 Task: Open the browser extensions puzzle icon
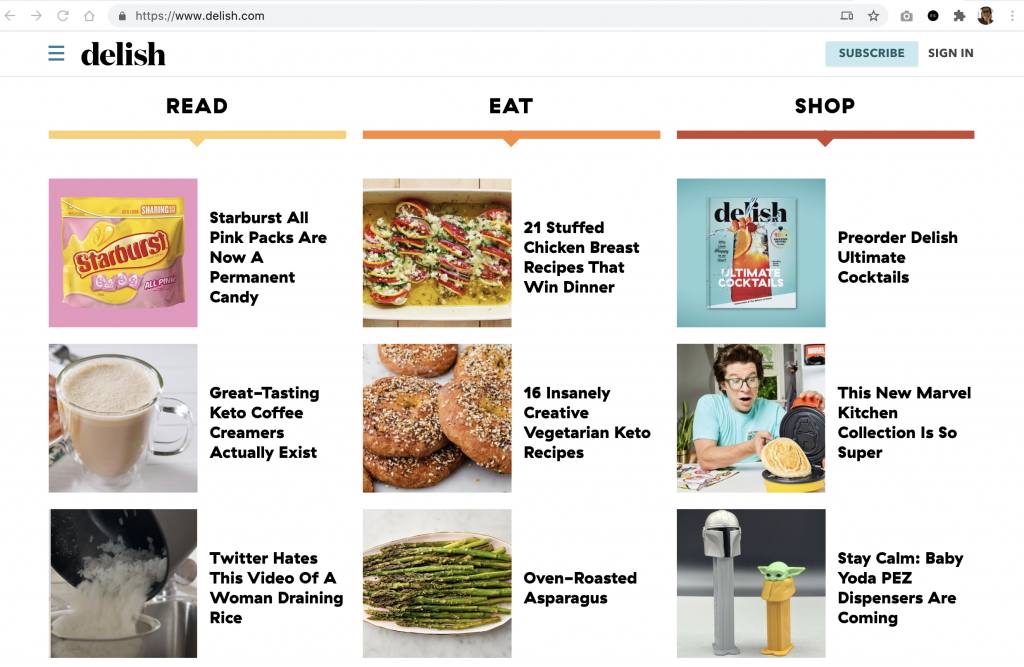pyautogui.click(x=959, y=16)
